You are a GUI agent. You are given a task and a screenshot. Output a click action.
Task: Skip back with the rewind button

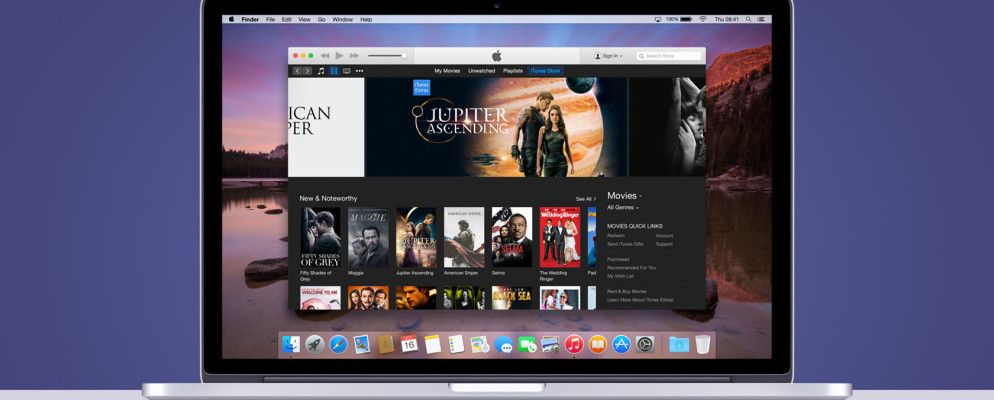point(325,56)
